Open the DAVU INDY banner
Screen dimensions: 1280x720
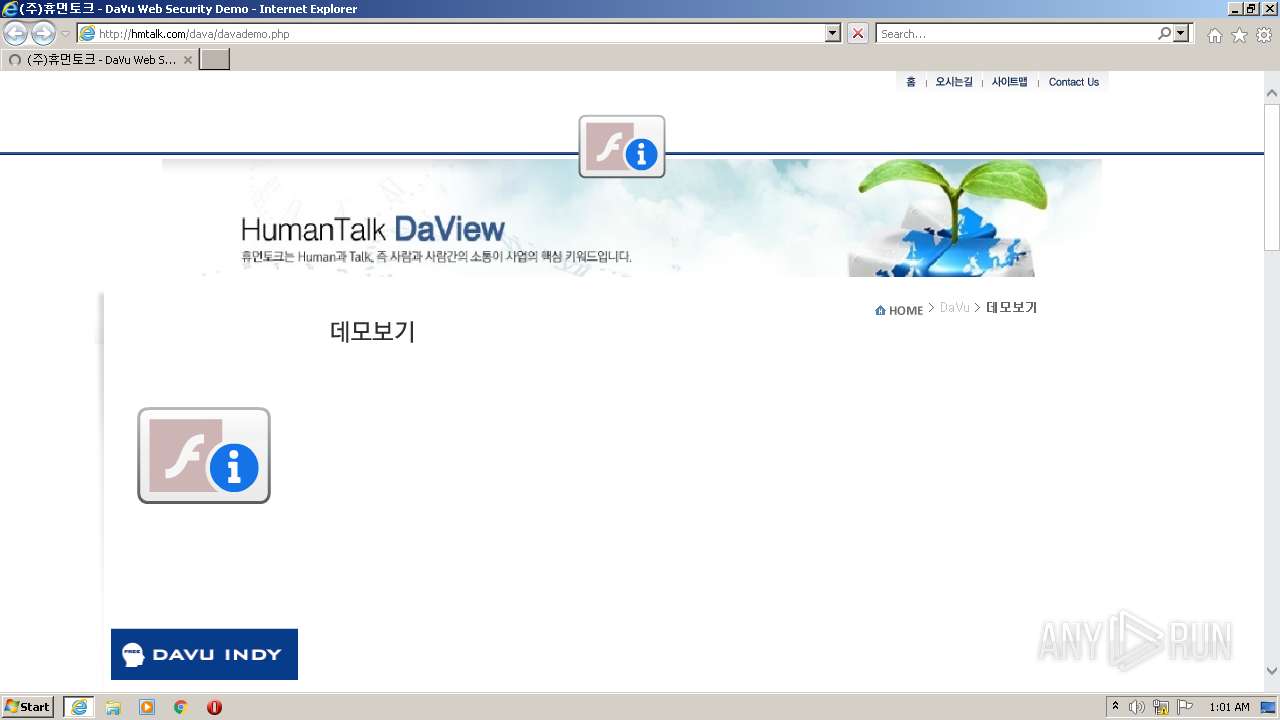pos(204,654)
